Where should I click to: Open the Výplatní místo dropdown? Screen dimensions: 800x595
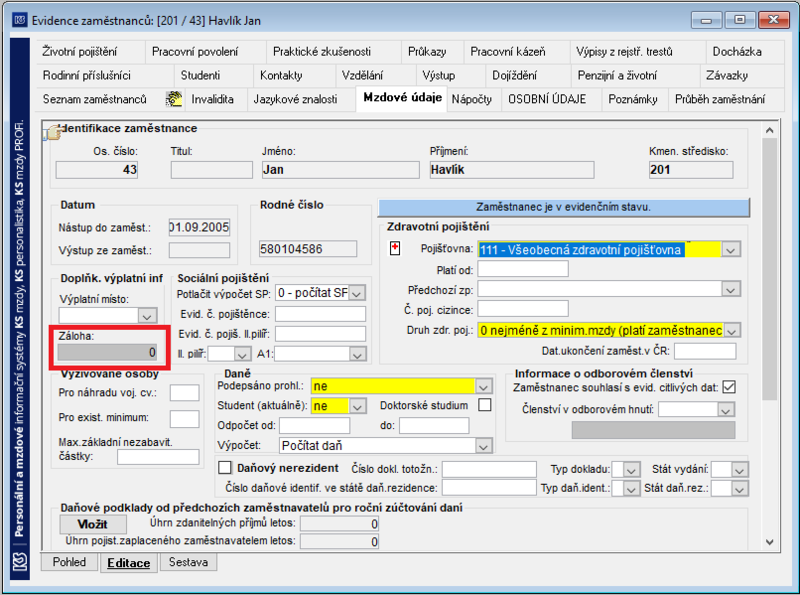147,316
